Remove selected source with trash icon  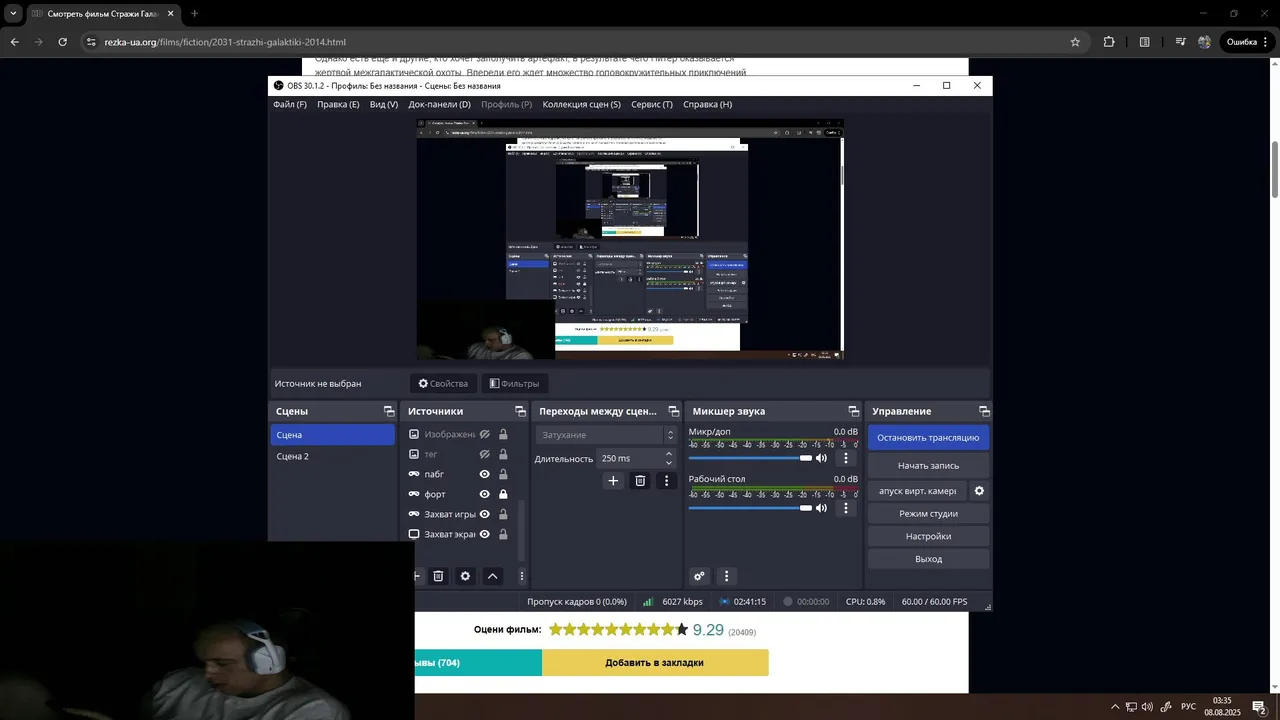pyautogui.click(x=438, y=576)
